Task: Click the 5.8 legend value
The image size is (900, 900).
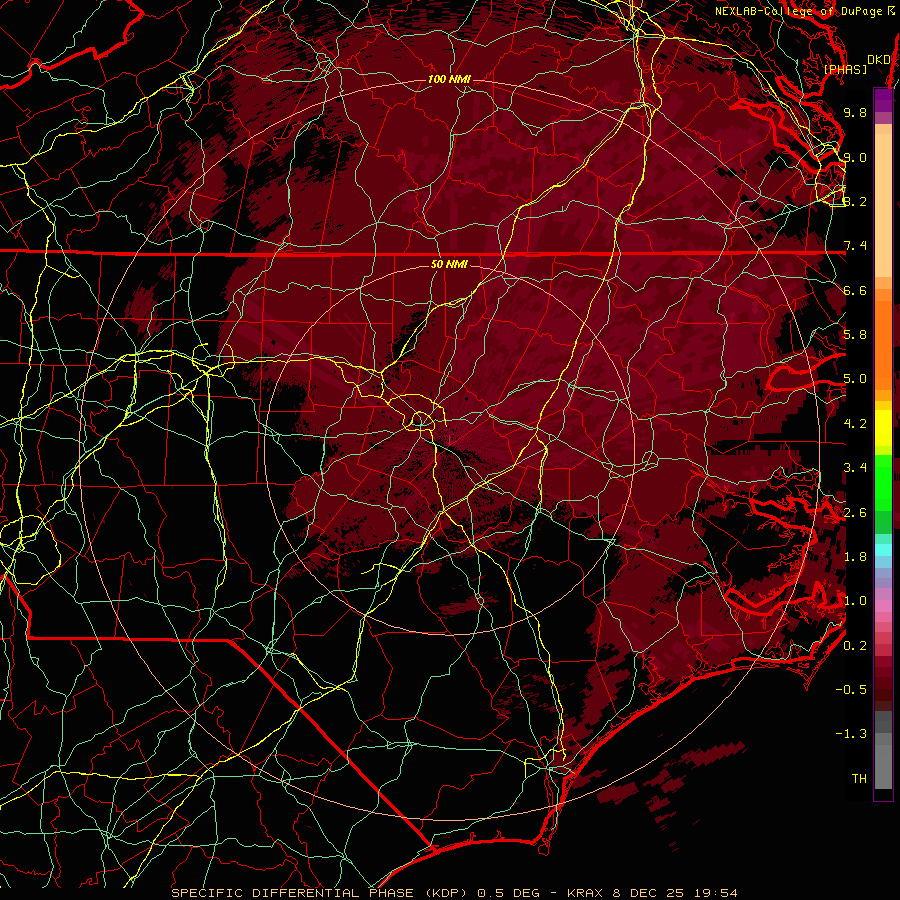Action: tap(855, 335)
